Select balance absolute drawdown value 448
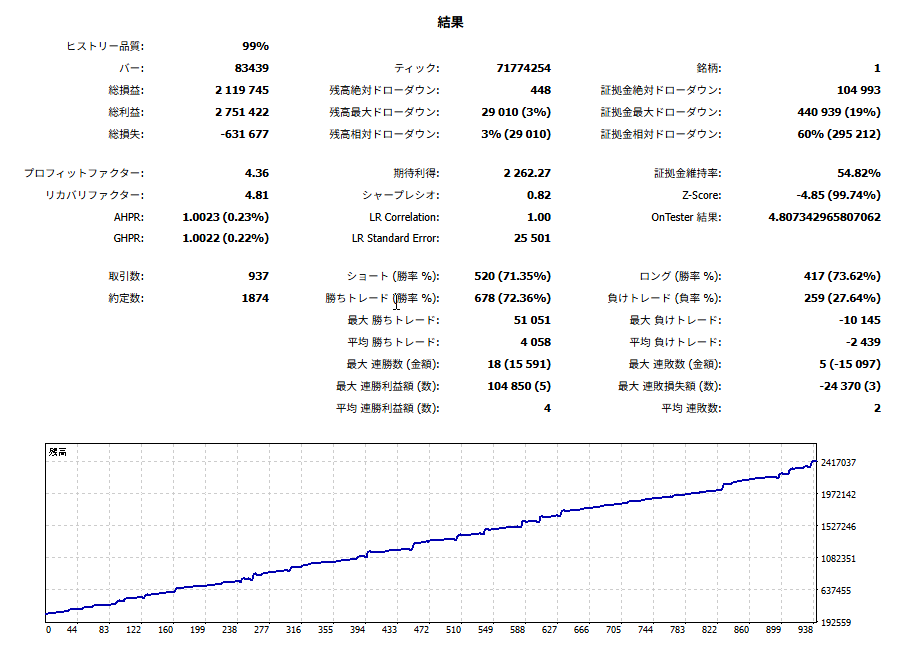Image resolution: width=924 pixels, height=656 pixels. [x=540, y=90]
